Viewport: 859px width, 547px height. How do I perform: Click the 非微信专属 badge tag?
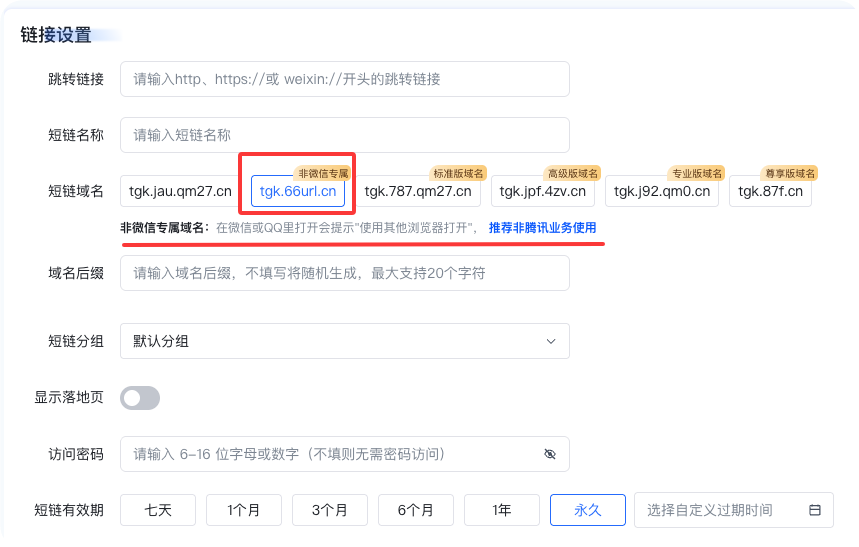click(323, 174)
